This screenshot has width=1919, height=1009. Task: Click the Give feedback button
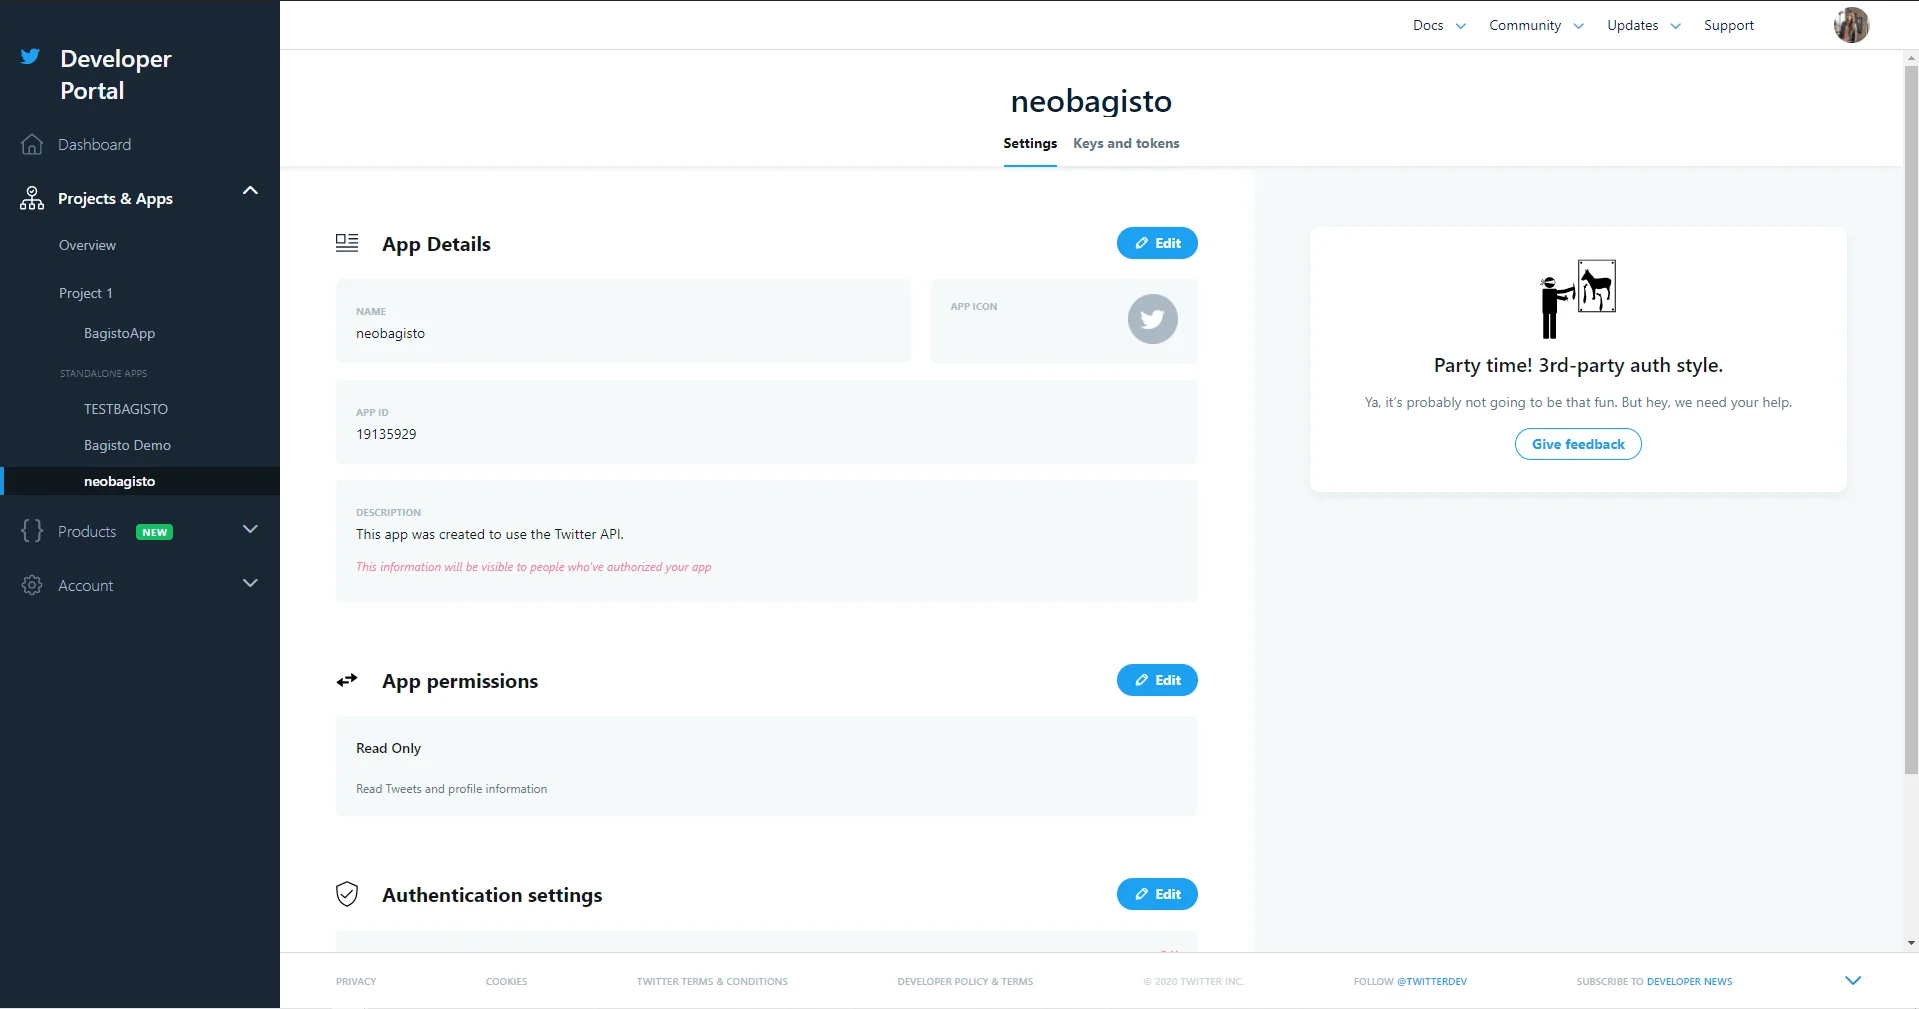click(x=1578, y=444)
